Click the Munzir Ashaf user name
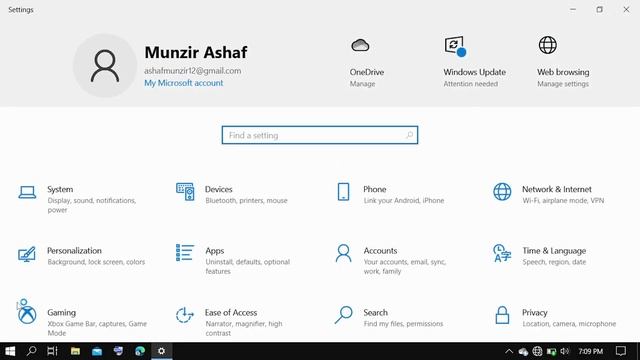This screenshot has height=360, width=640. pos(196,52)
